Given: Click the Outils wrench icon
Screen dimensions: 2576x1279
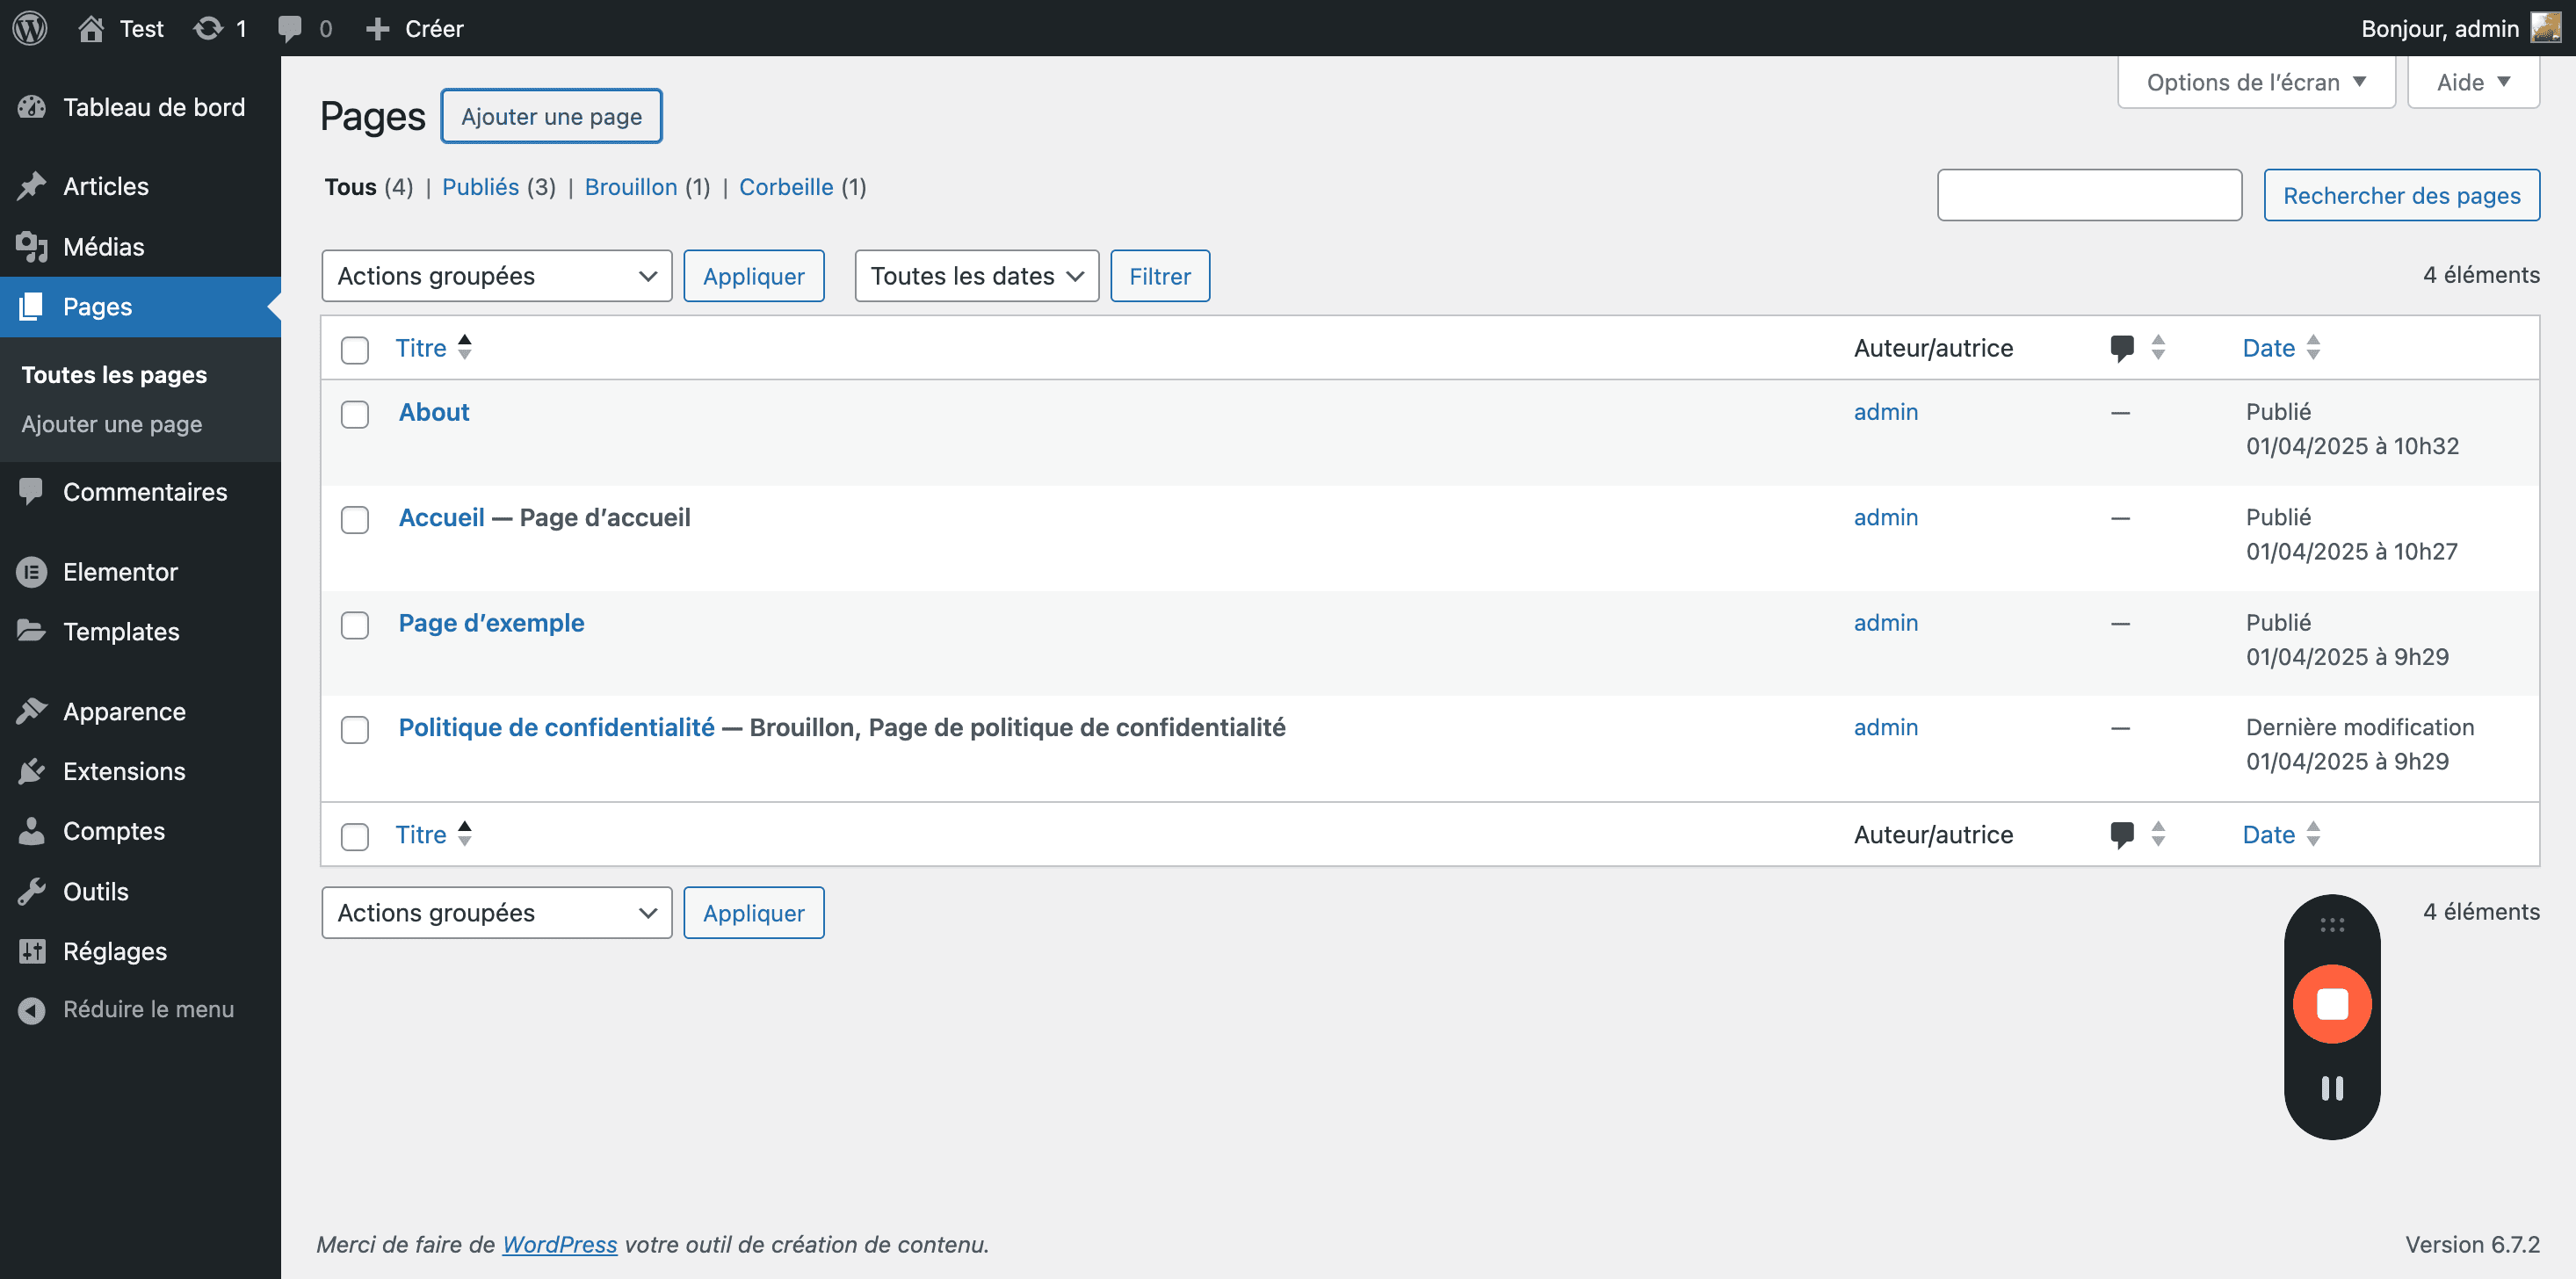Looking at the screenshot, I should [32, 891].
